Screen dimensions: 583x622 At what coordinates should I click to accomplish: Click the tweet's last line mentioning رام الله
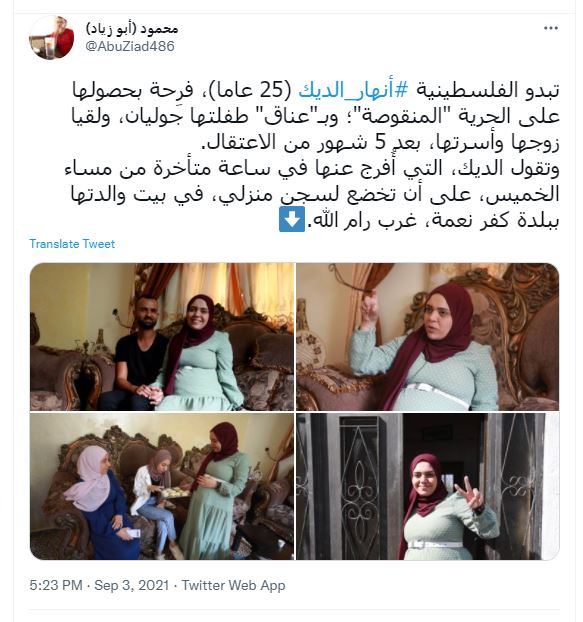(x=420, y=220)
